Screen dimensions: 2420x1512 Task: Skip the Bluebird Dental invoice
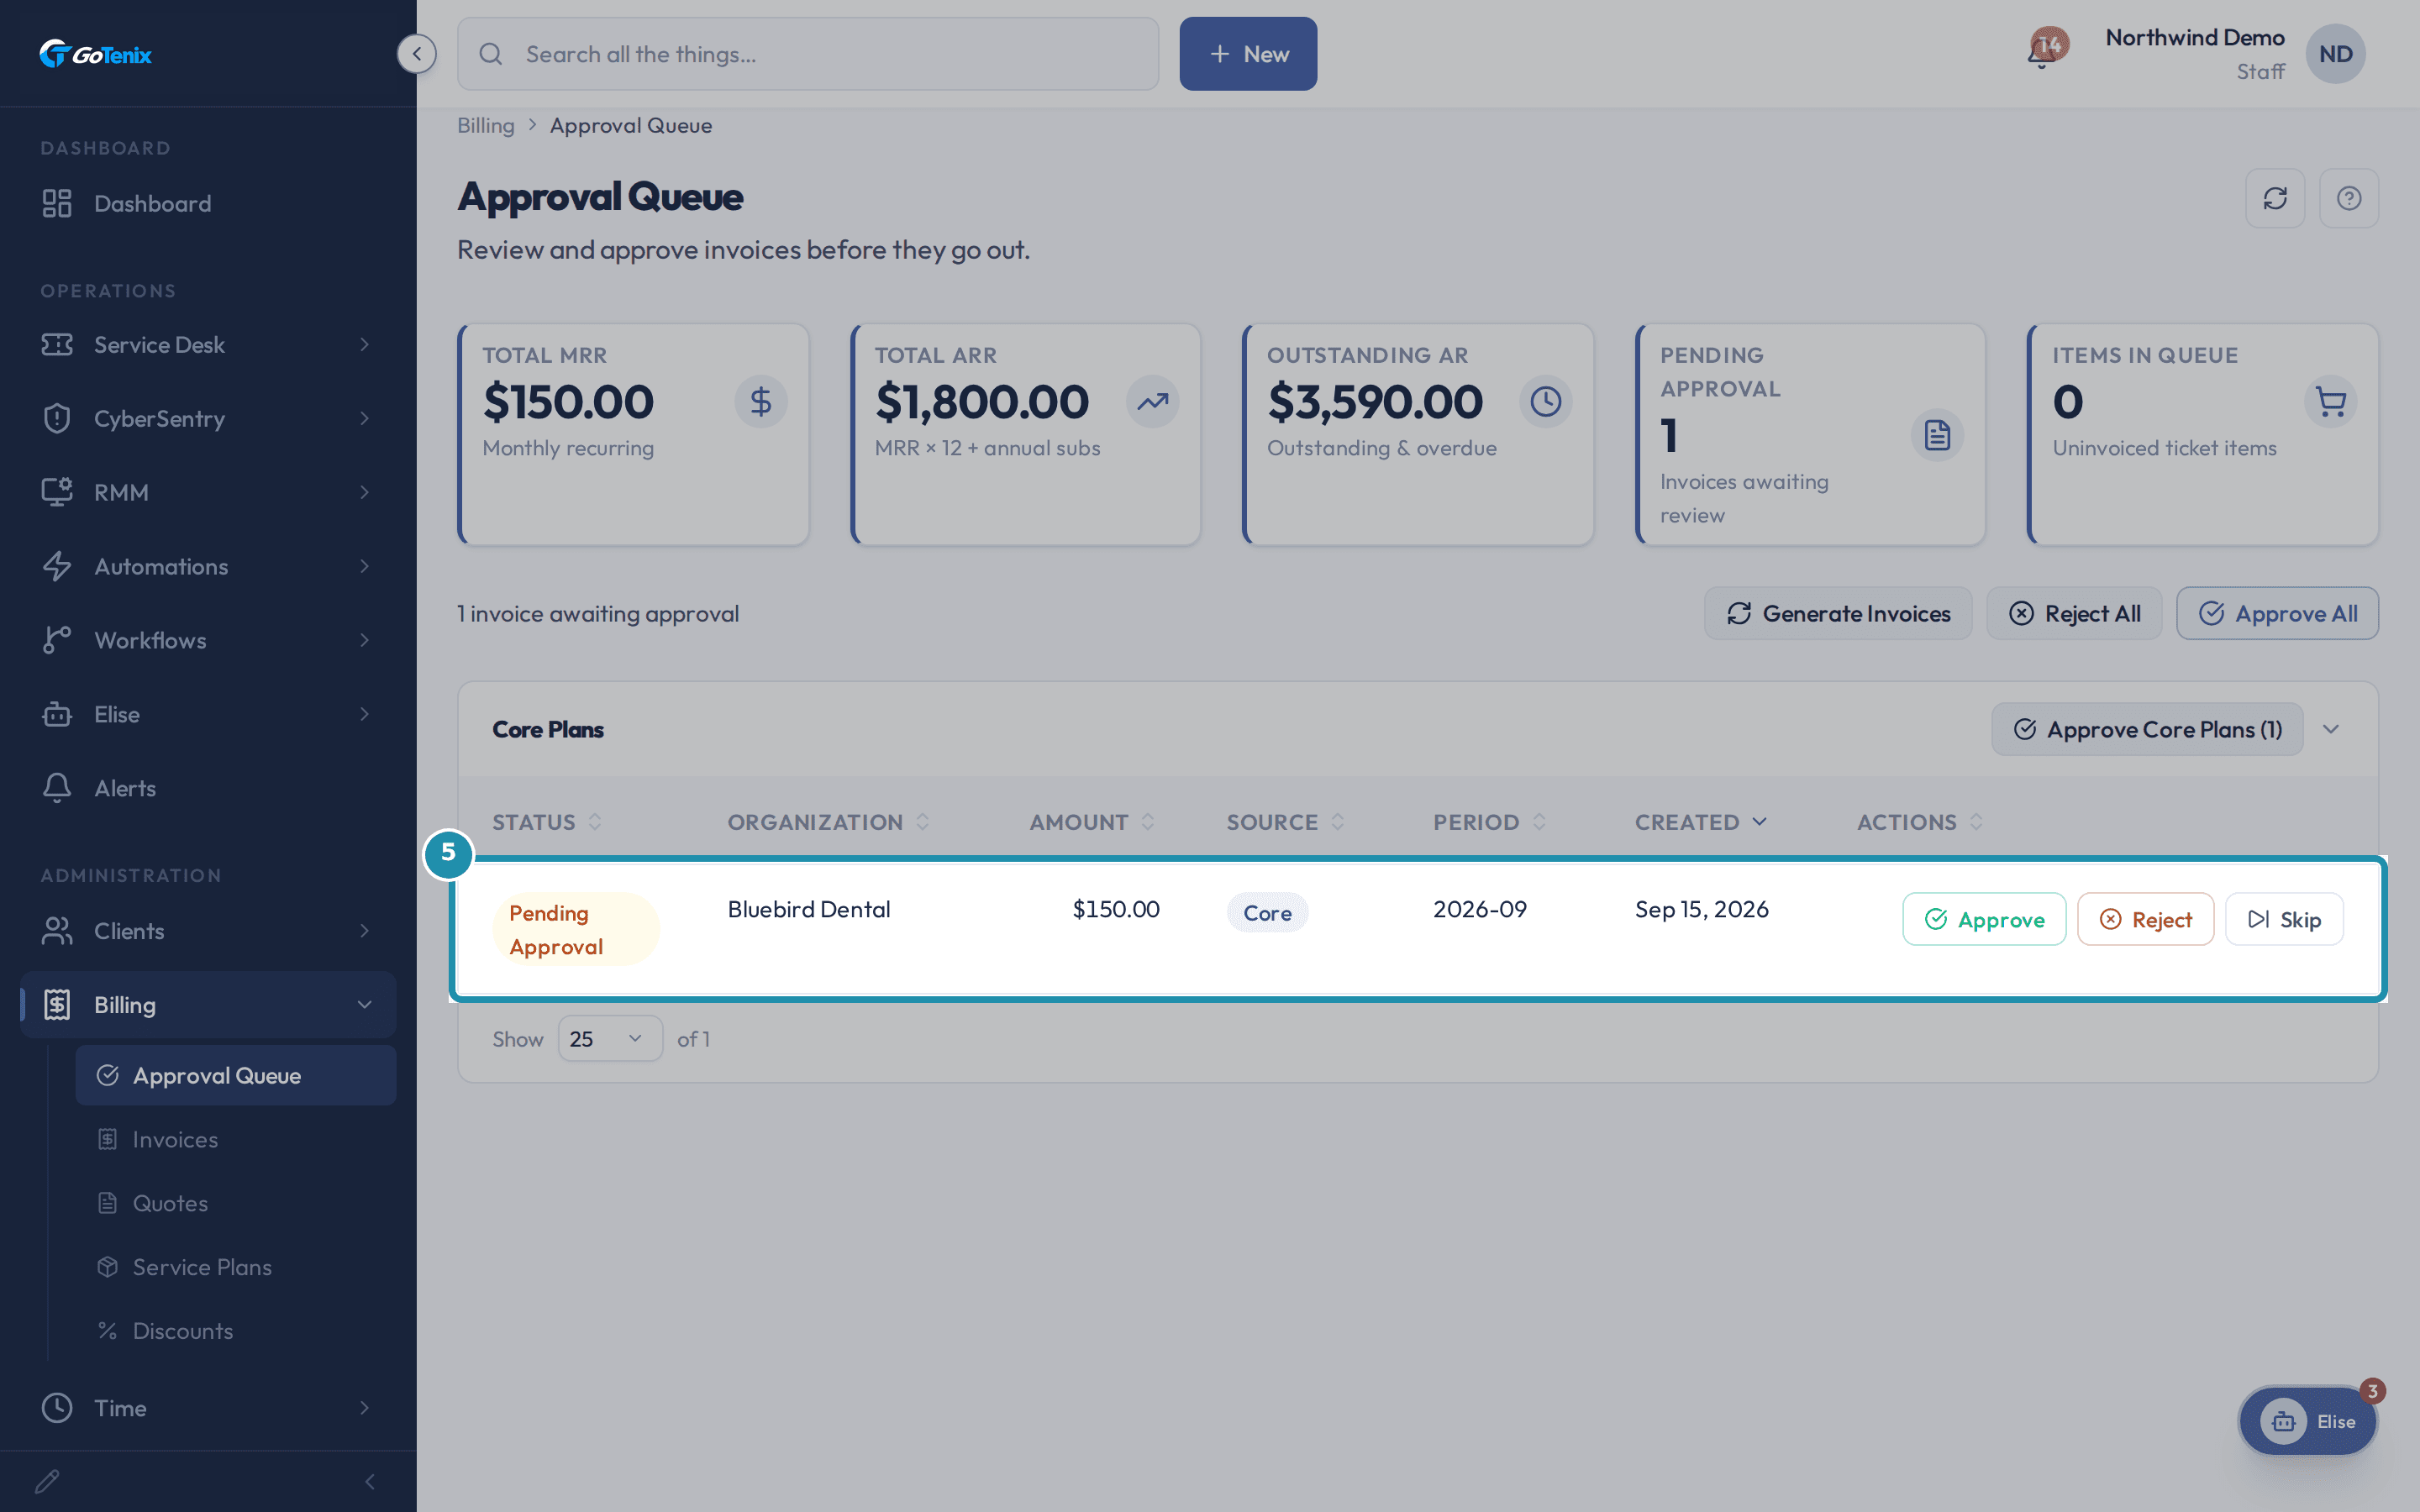[x=2284, y=919]
